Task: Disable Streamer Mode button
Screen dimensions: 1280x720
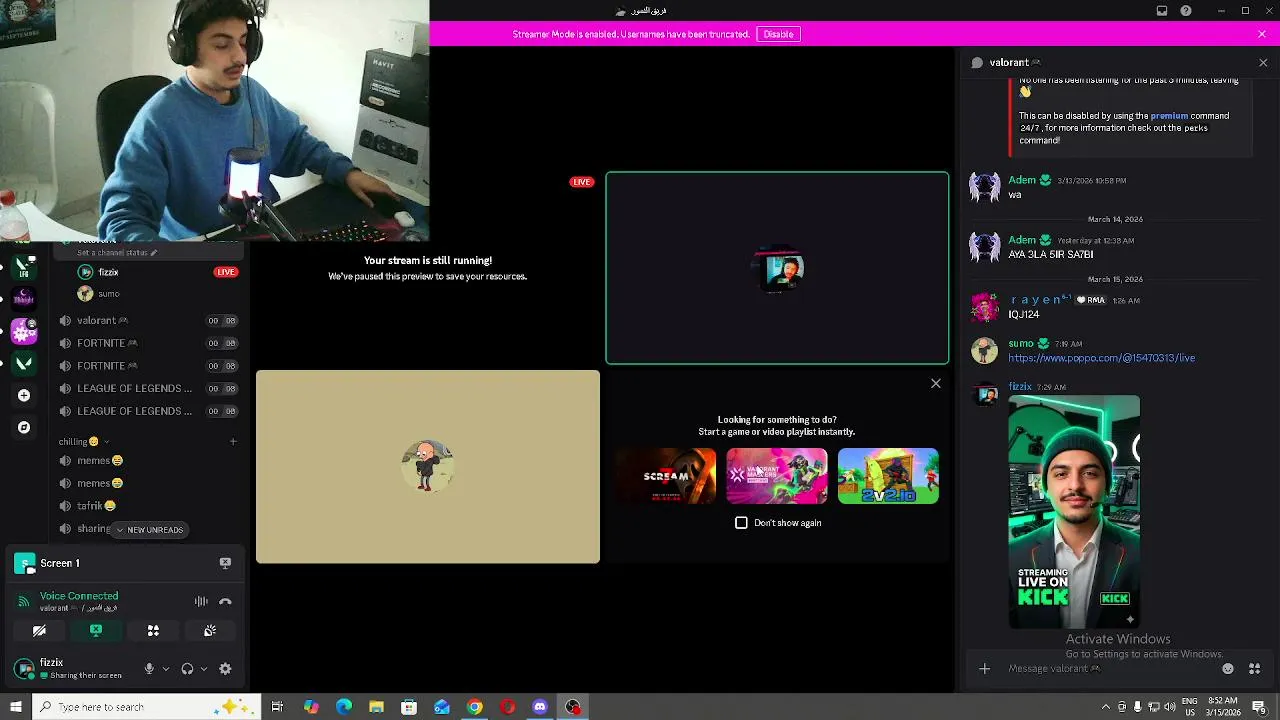Action: [778, 34]
